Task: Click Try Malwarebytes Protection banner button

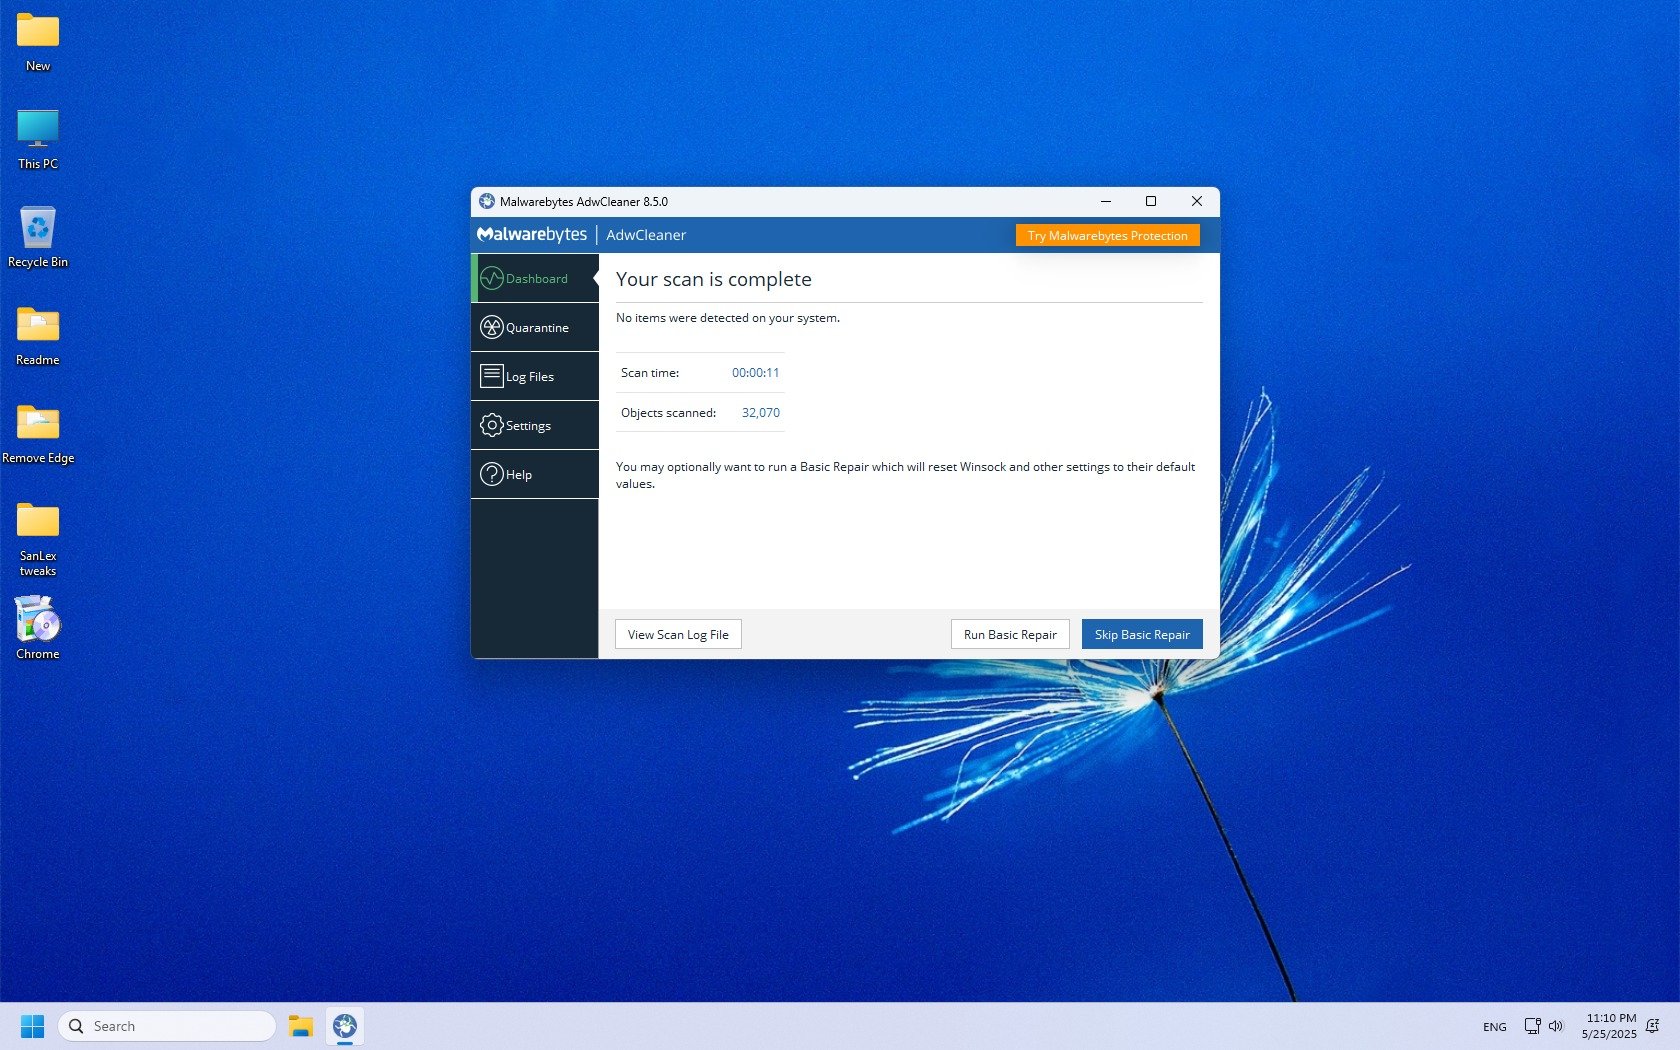Action: 1107,235
